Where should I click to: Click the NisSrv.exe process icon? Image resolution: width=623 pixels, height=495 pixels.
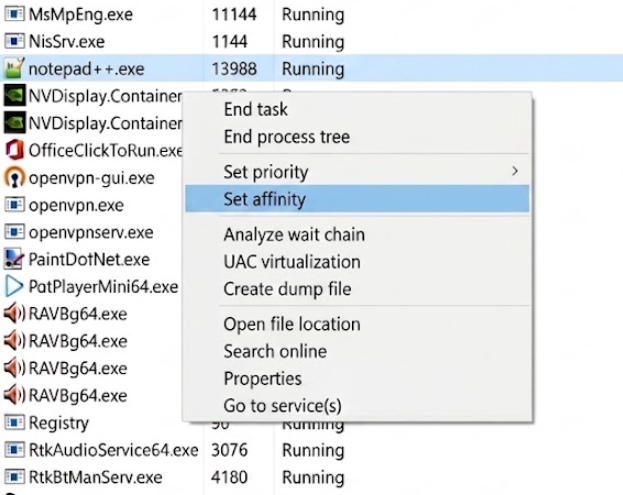tap(14, 41)
